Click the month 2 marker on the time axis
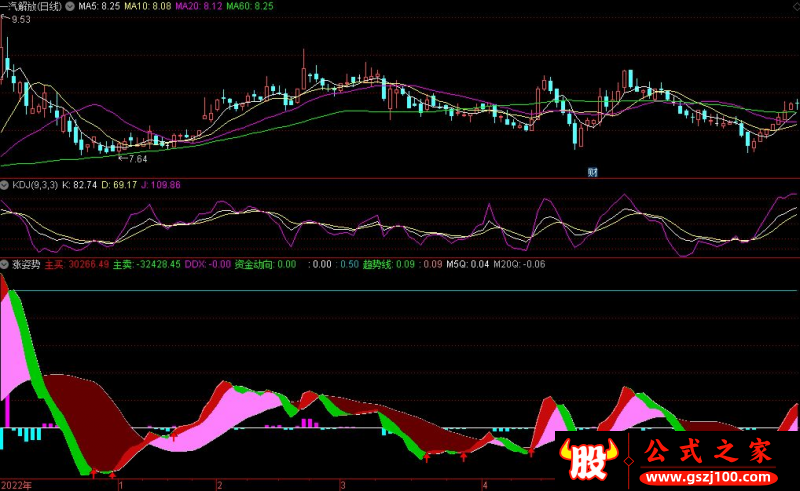Image resolution: width=800 pixels, height=491 pixels. pos(219,485)
